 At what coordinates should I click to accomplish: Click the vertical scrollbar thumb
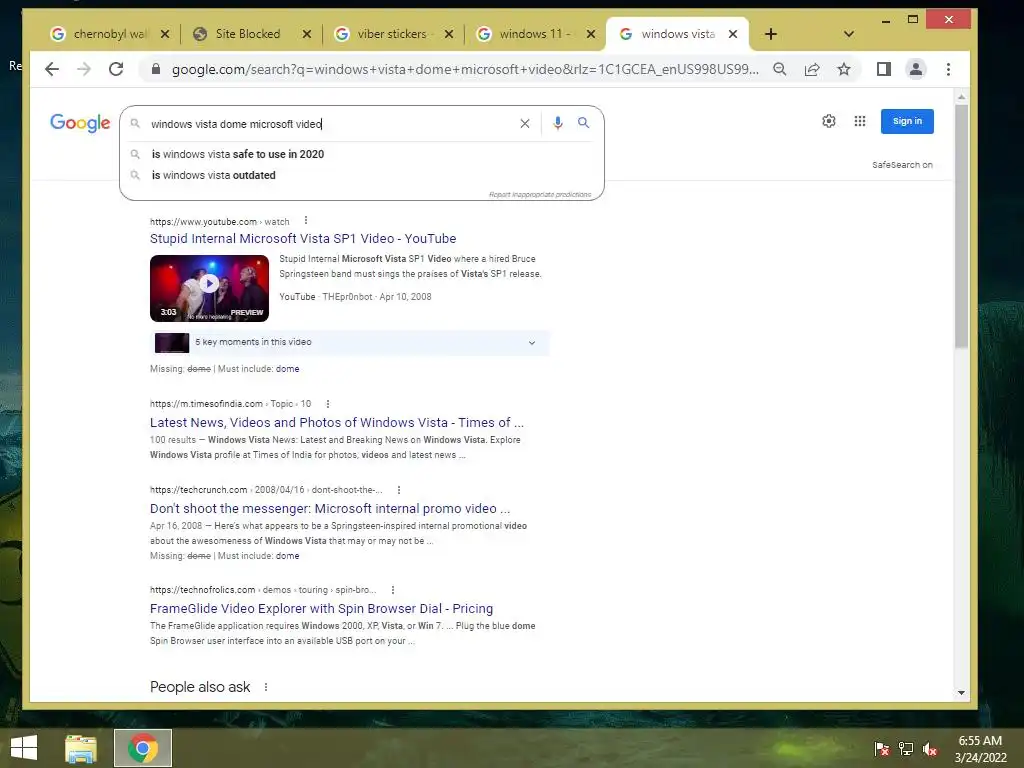click(961, 225)
